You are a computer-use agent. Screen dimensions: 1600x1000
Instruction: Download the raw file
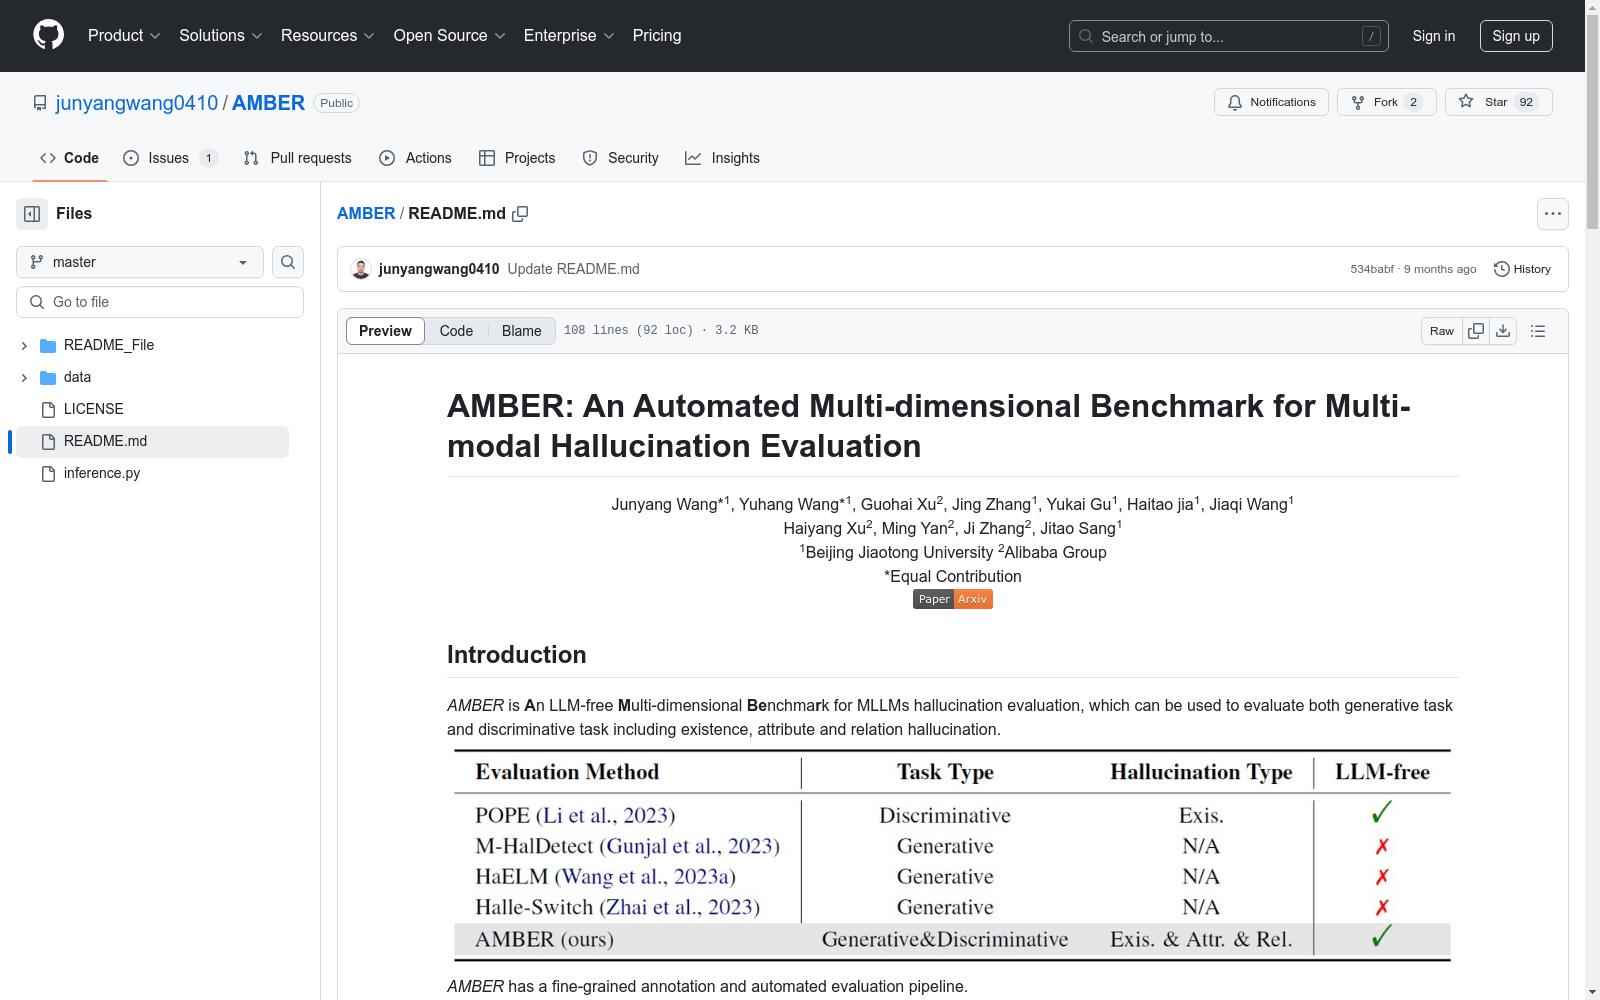tap(1503, 331)
